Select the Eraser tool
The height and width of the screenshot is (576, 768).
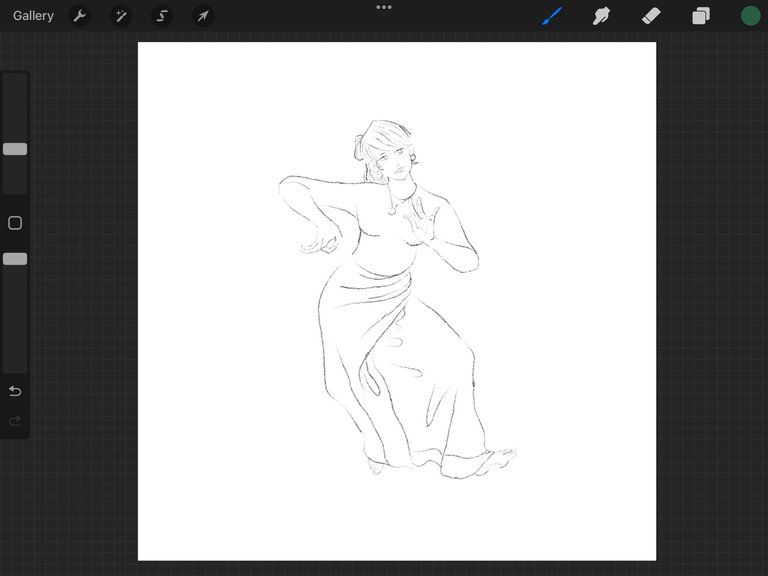[651, 16]
